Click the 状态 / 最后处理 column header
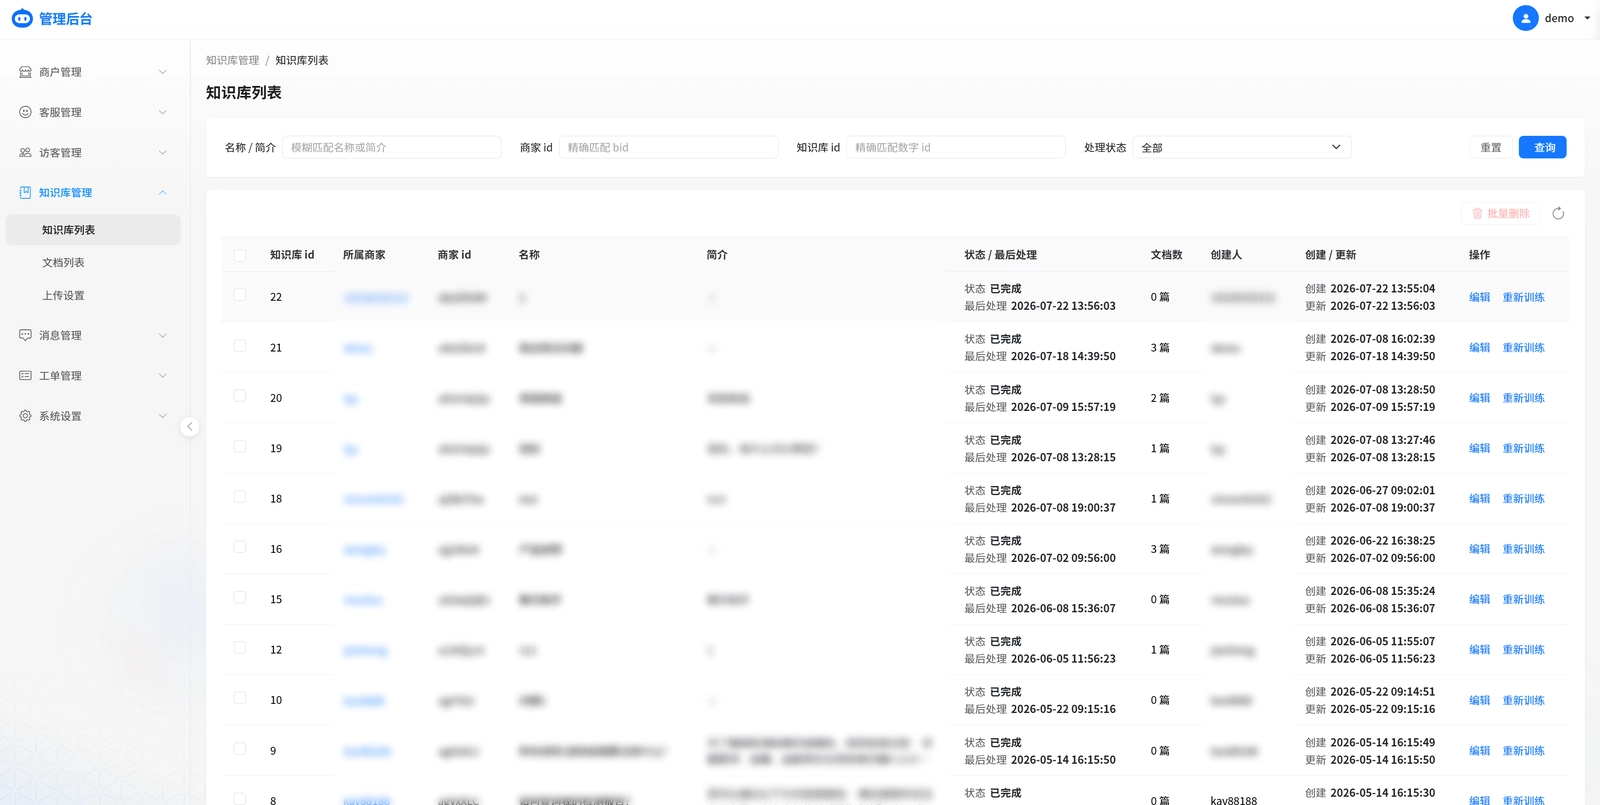Screen dimensions: 1600x805 (1000, 255)
